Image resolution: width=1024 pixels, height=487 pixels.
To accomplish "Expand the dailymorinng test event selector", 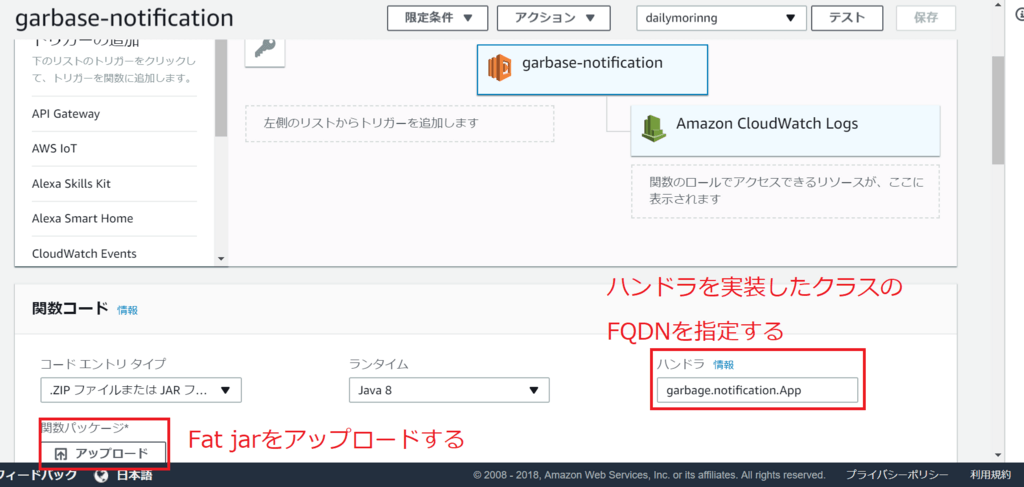I will pos(720,18).
